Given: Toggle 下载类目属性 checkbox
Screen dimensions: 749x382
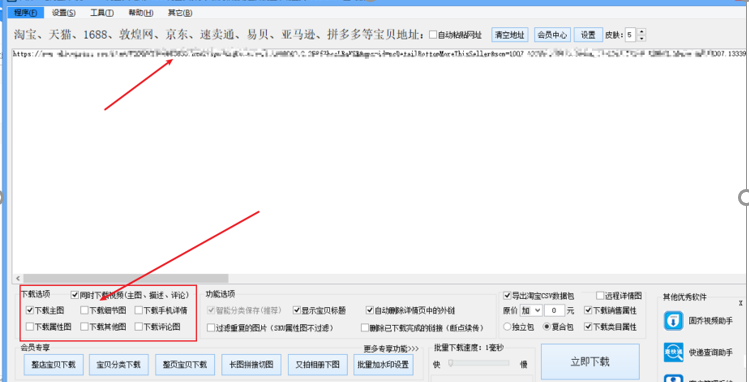Looking at the screenshot, I should [588, 327].
